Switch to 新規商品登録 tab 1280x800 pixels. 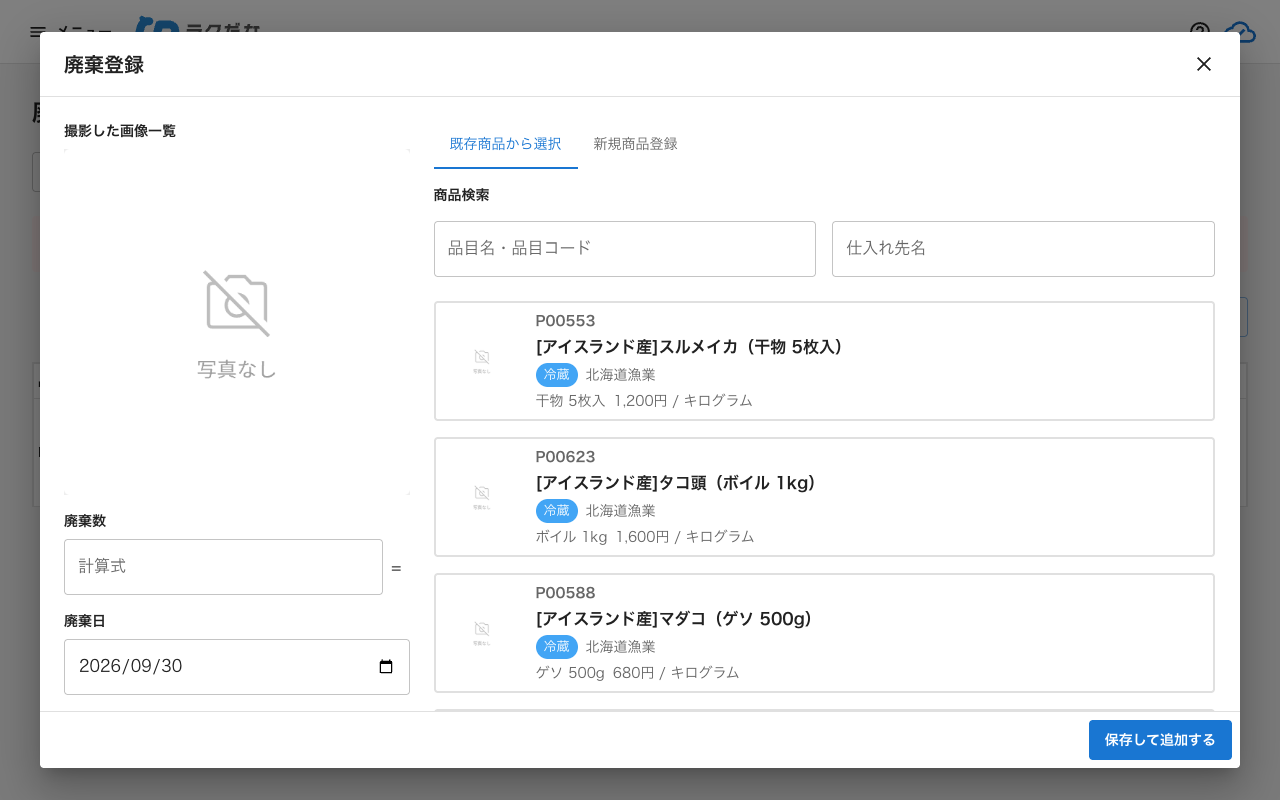coord(636,144)
